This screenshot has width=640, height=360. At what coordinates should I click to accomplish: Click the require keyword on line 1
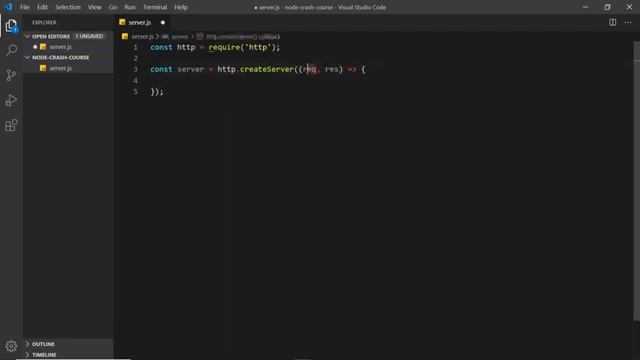click(224, 47)
